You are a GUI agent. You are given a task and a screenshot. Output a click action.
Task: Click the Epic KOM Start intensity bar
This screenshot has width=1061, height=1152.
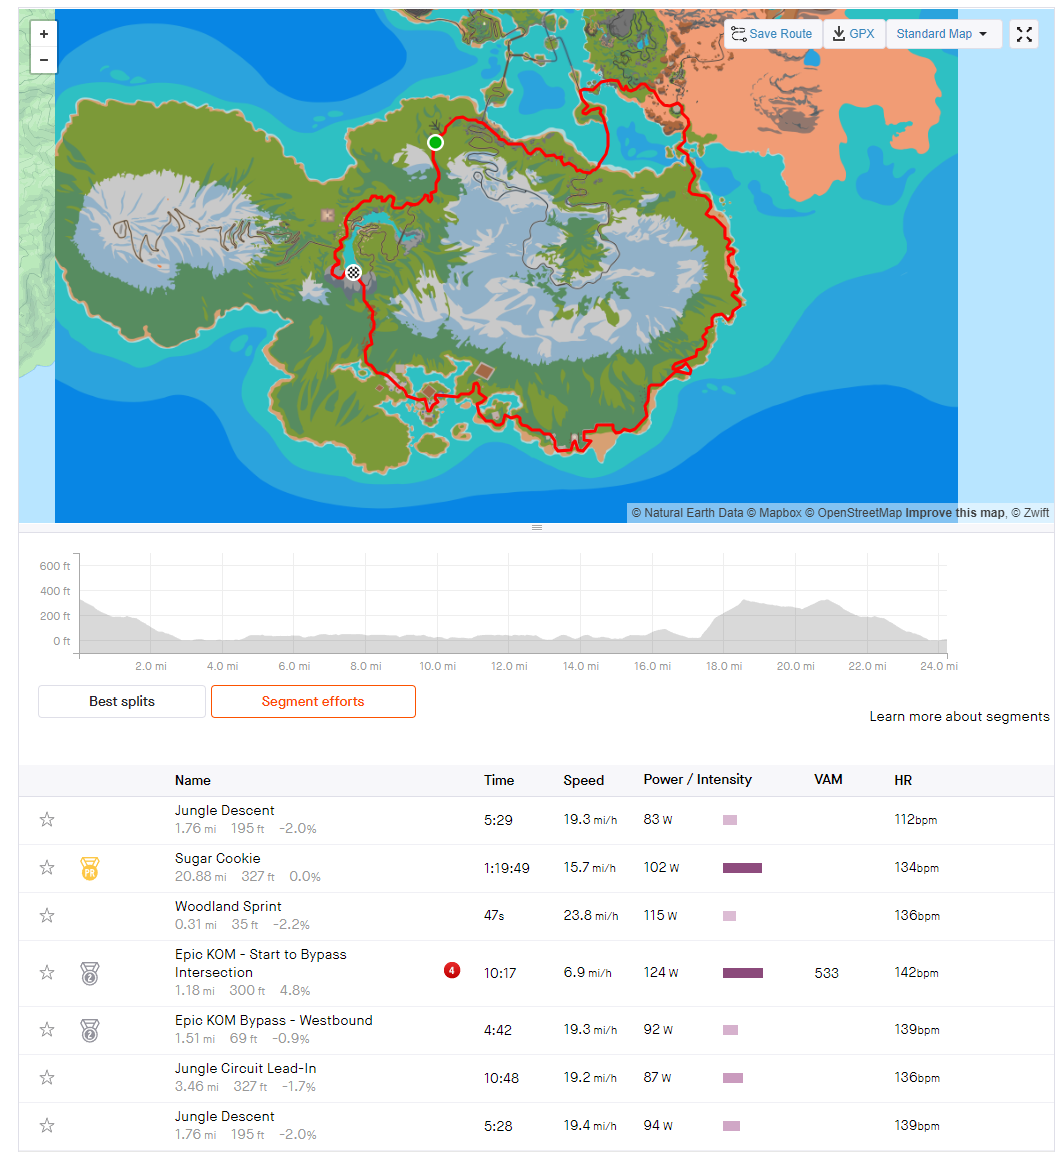[x=743, y=973]
